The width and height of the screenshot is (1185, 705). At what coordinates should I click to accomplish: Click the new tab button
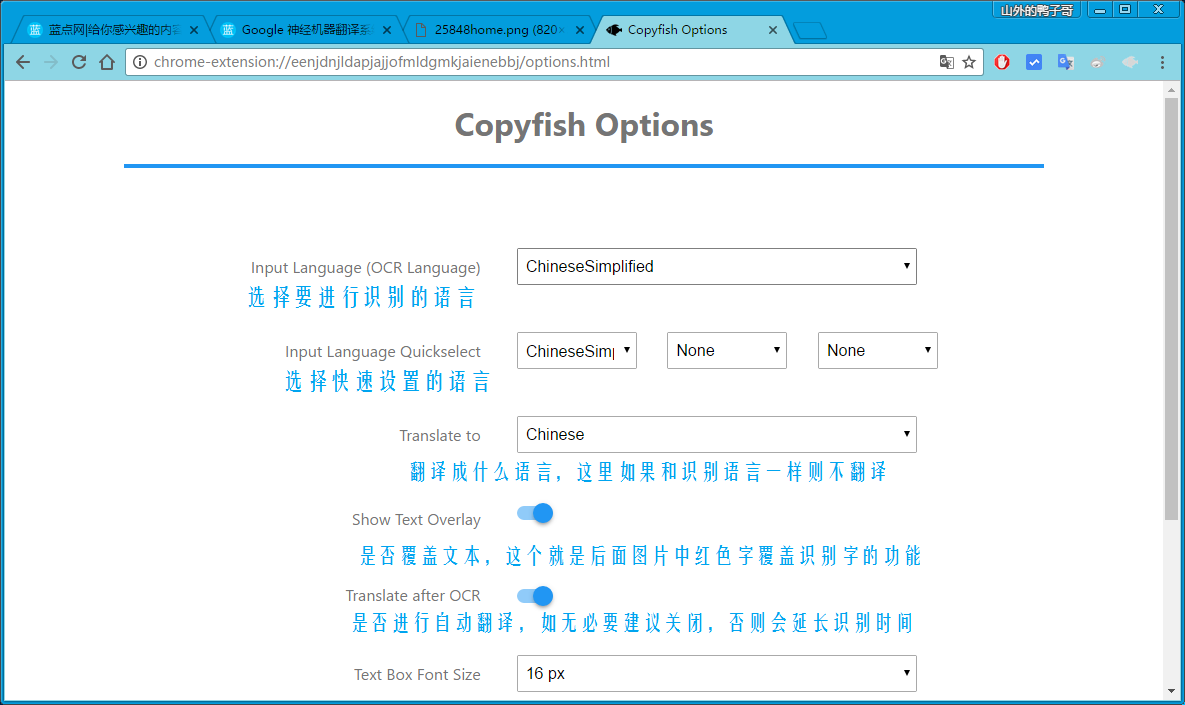point(811,31)
